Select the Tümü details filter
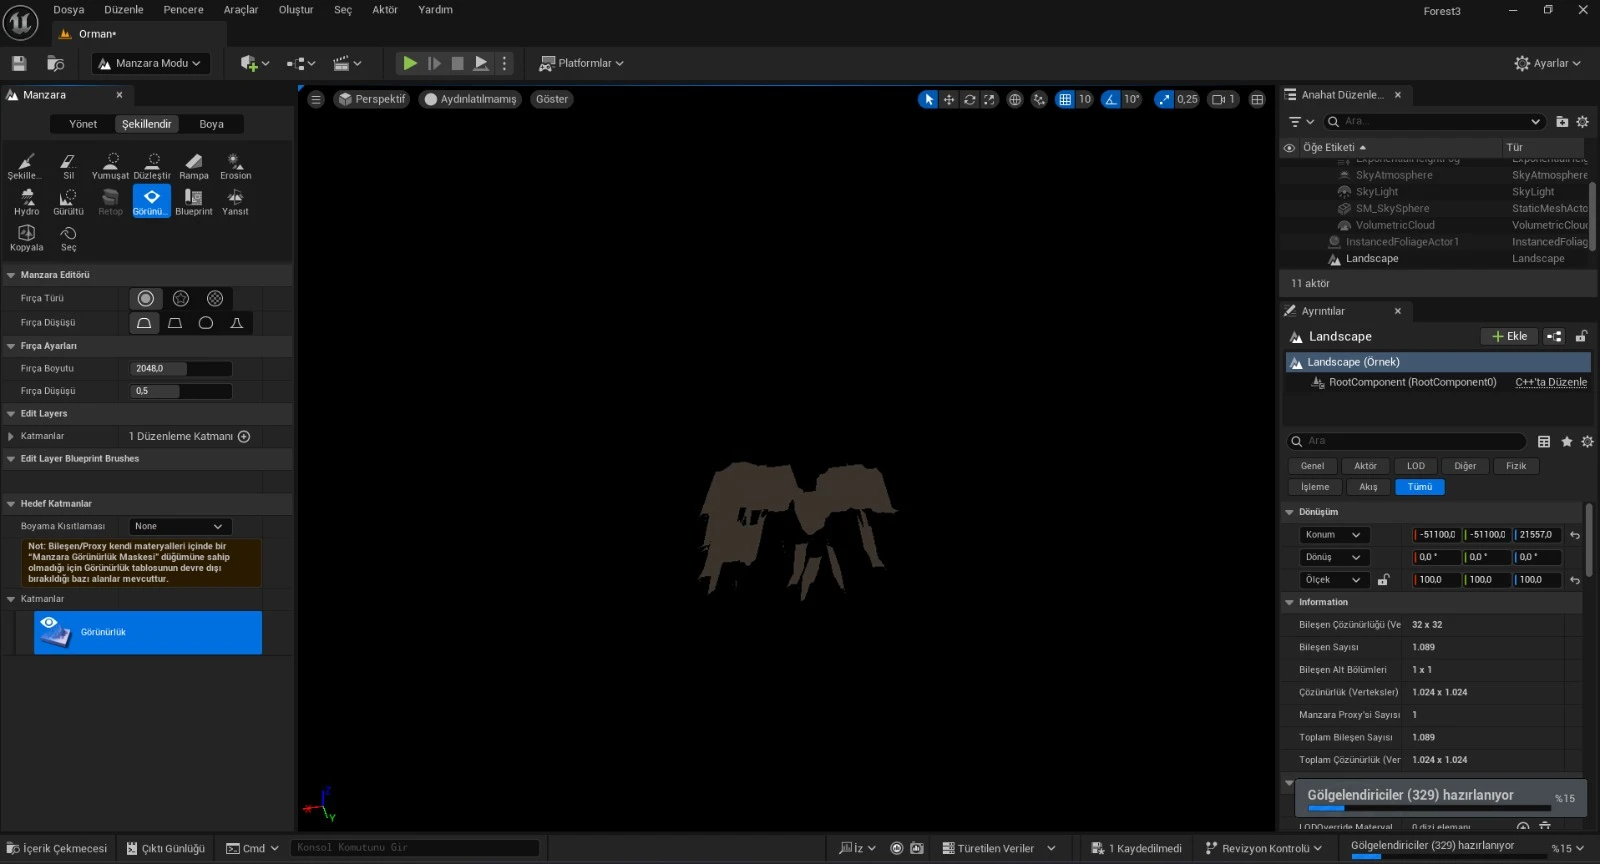This screenshot has height=864, width=1600. coord(1420,487)
